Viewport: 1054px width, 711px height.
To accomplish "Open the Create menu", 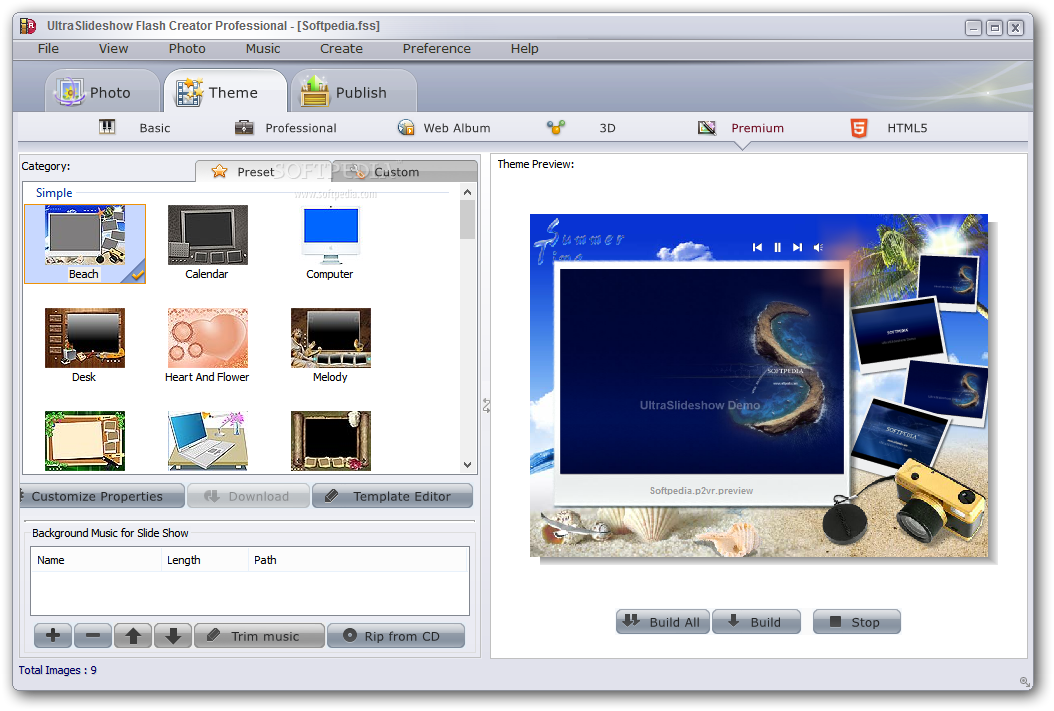I will coord(341,48).
